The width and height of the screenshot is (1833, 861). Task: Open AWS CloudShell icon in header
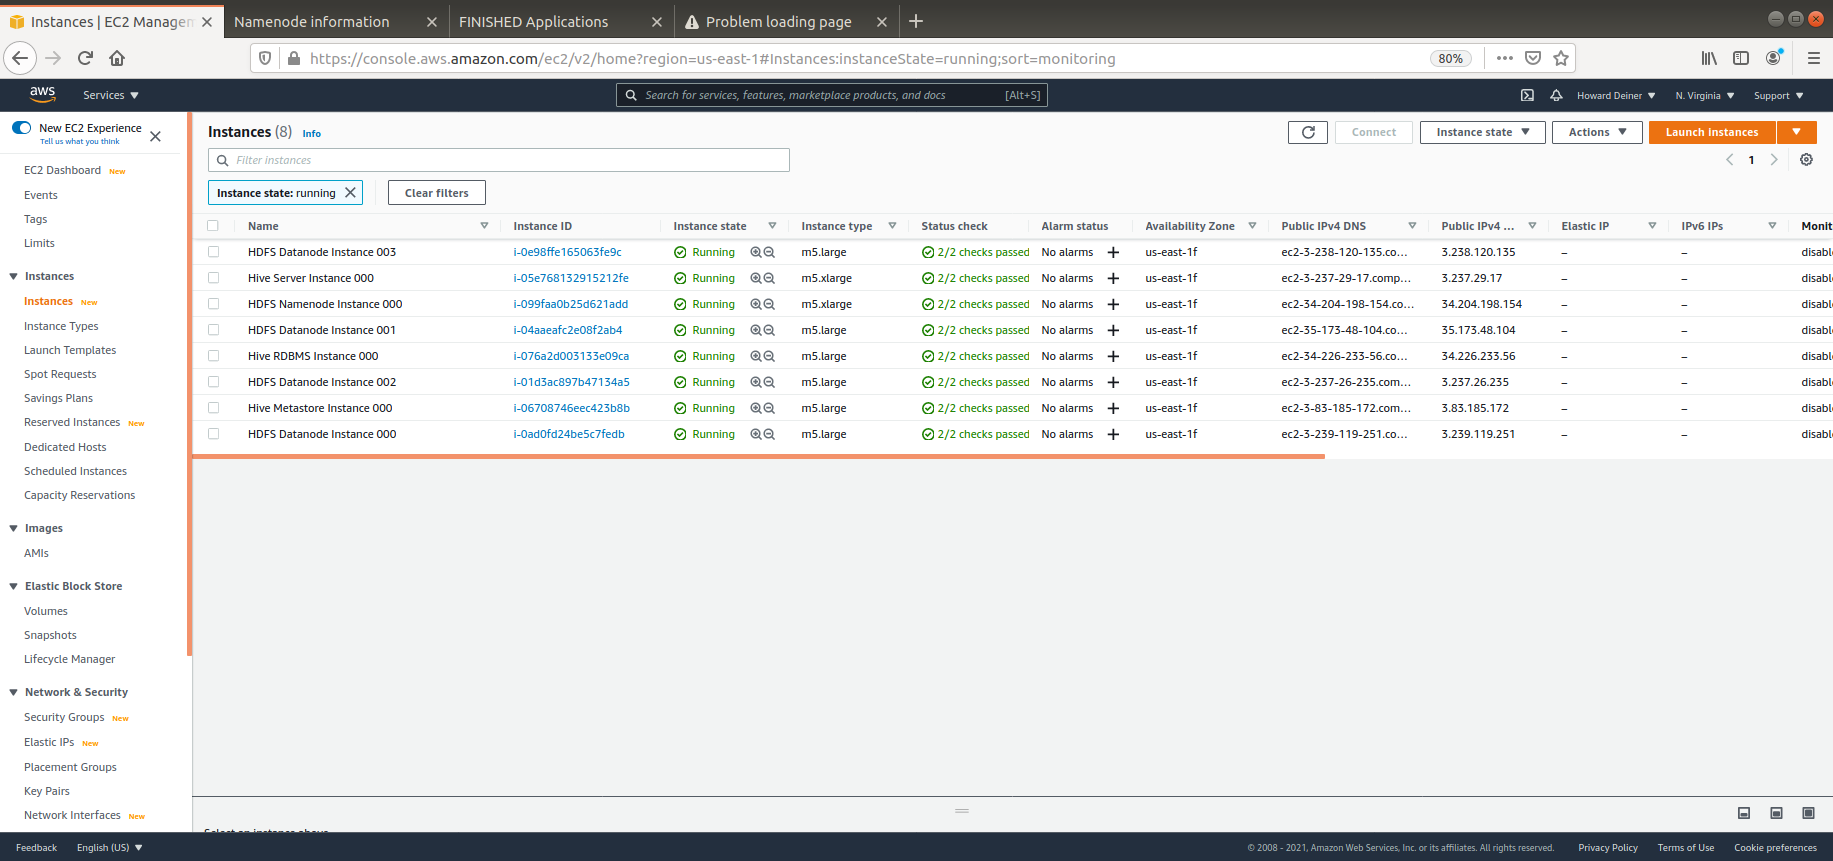1527,96
